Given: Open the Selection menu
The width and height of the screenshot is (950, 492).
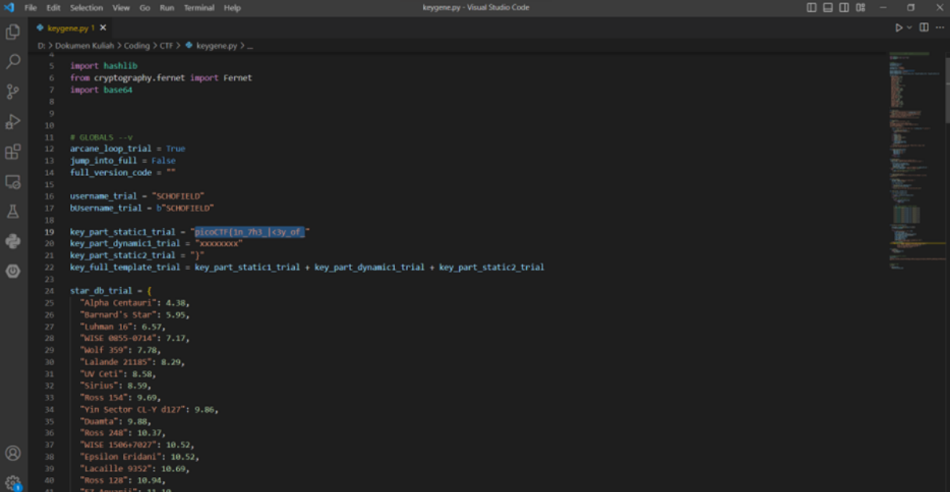Looking at the screenshot, I should (86, 7).
